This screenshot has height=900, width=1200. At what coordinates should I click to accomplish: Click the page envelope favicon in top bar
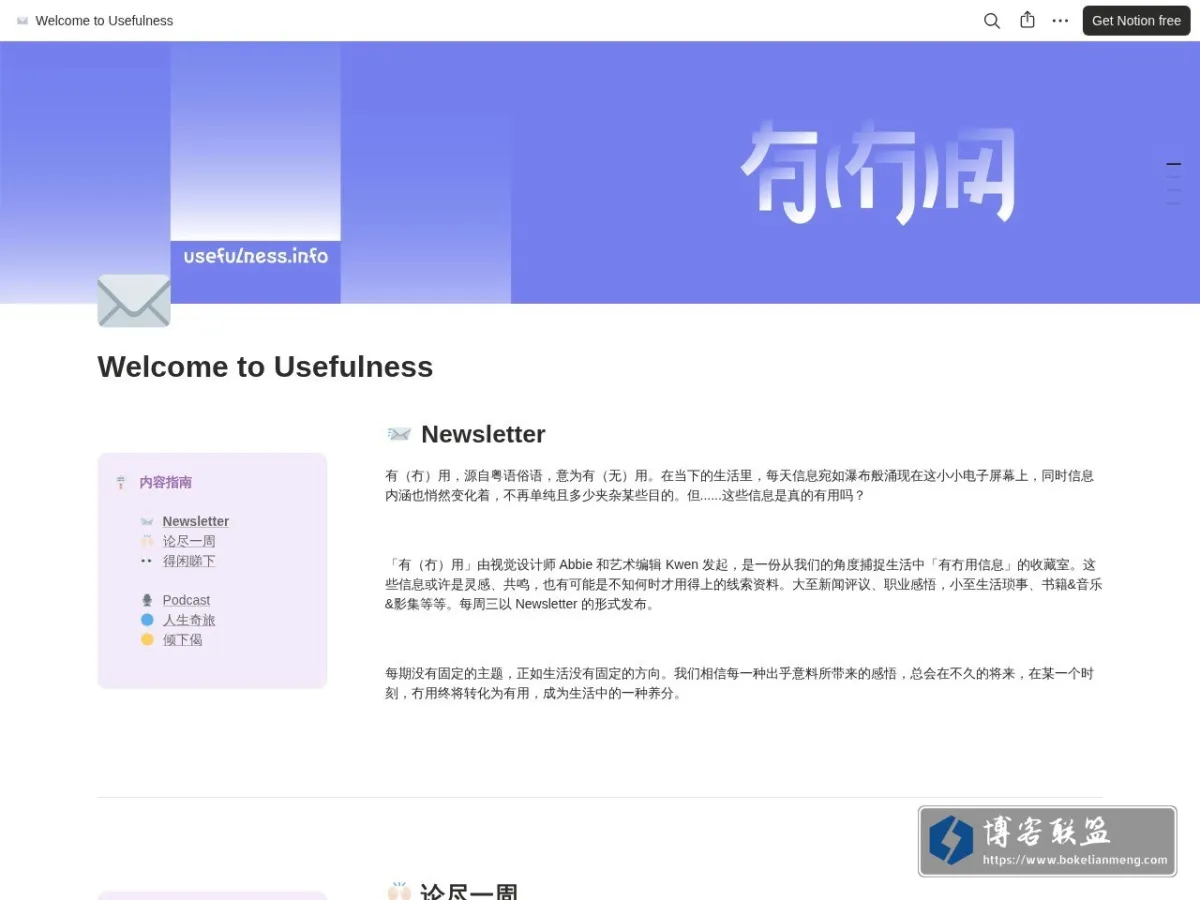[x=22, y=20]
